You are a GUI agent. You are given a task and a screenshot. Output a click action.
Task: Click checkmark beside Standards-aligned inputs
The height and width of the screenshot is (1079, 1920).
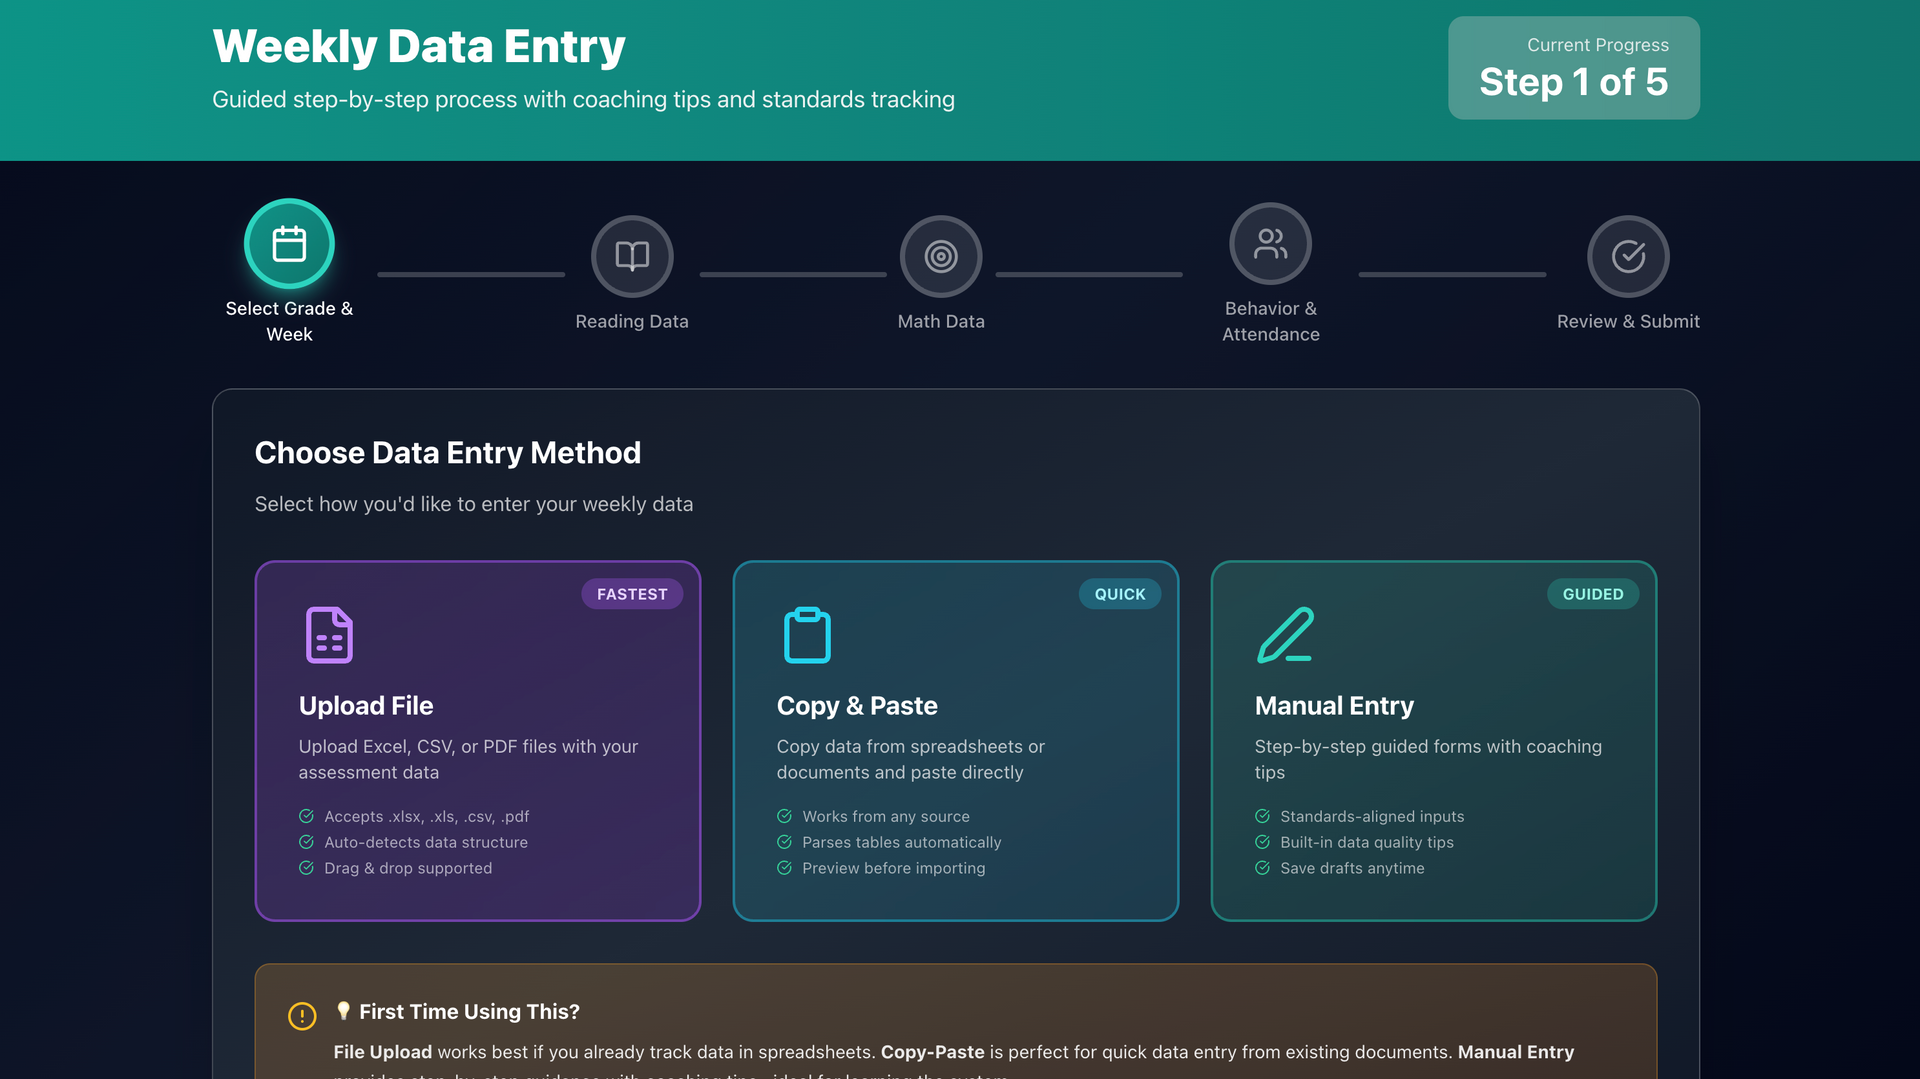pos(1262,816)
